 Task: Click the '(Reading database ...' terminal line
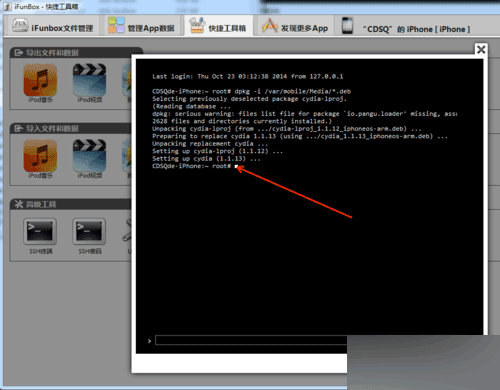[191, 106]
